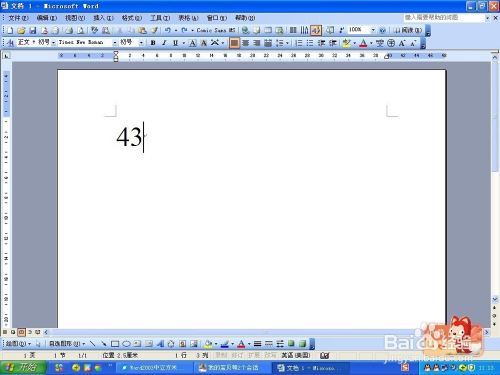The image size is (500, 375).
Task: Click the red Font Color A in formatting toolbar
Action: pos(363,43)
